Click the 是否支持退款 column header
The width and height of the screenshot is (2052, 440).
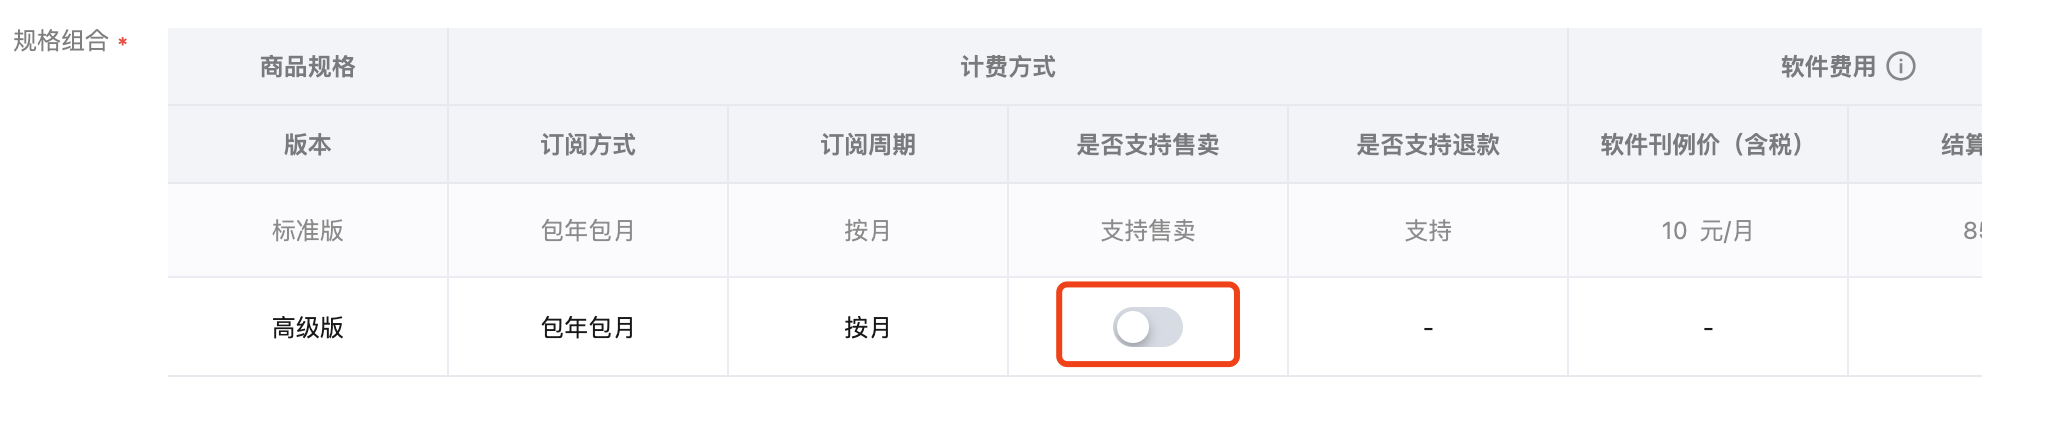(1427, 145)
